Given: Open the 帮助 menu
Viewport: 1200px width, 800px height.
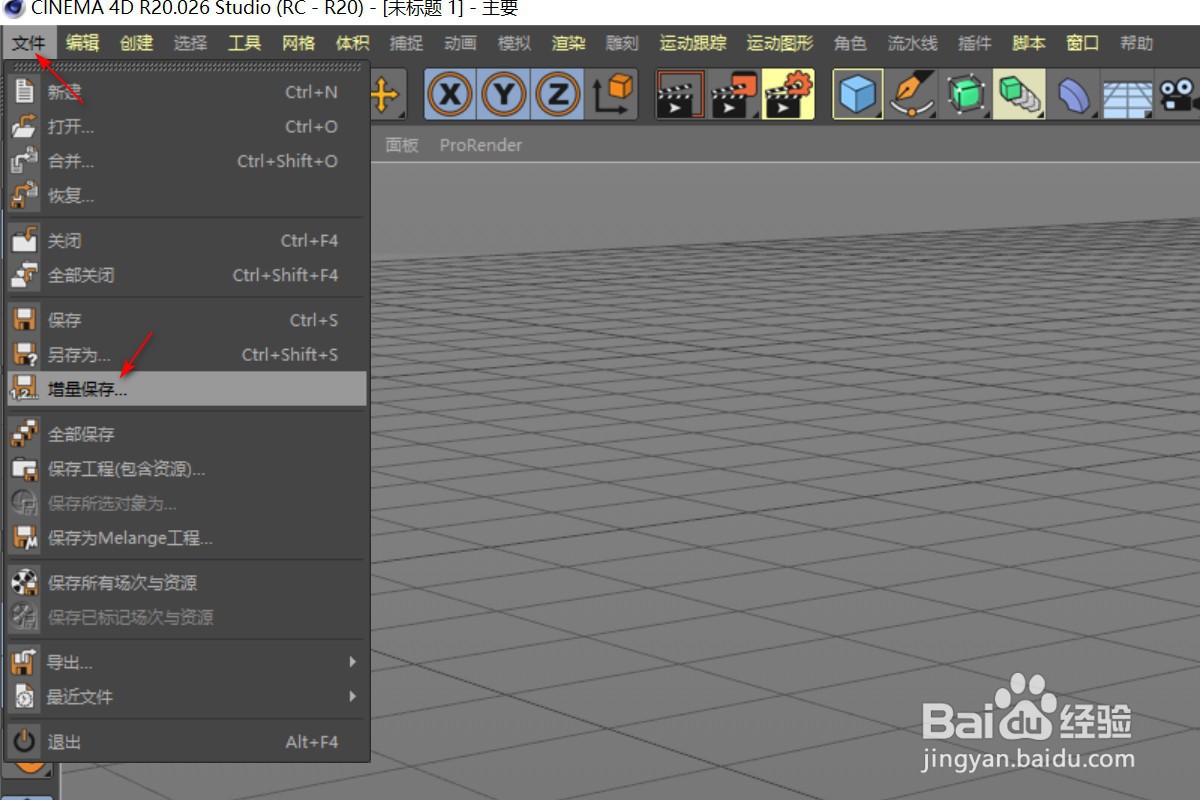Looking at the screenshot, I should (1137, 43).
